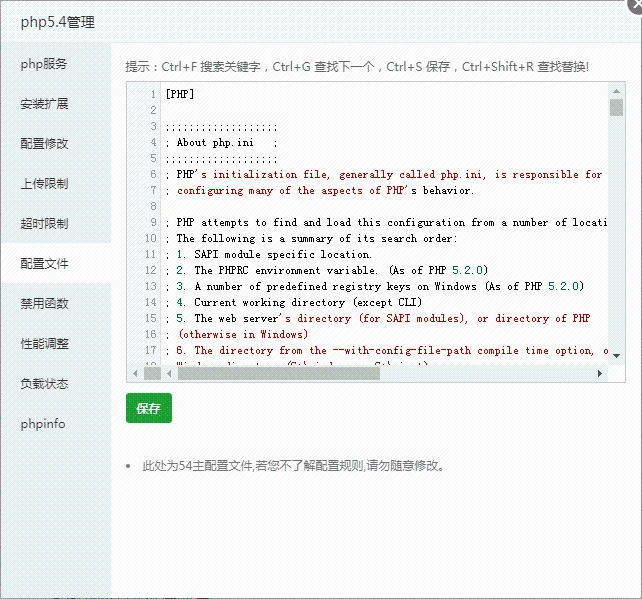Click the horizontal scrollbar thumb in editor
This screenshot has width=642, height=599.
pyautogui.click(x=278, y=373)
